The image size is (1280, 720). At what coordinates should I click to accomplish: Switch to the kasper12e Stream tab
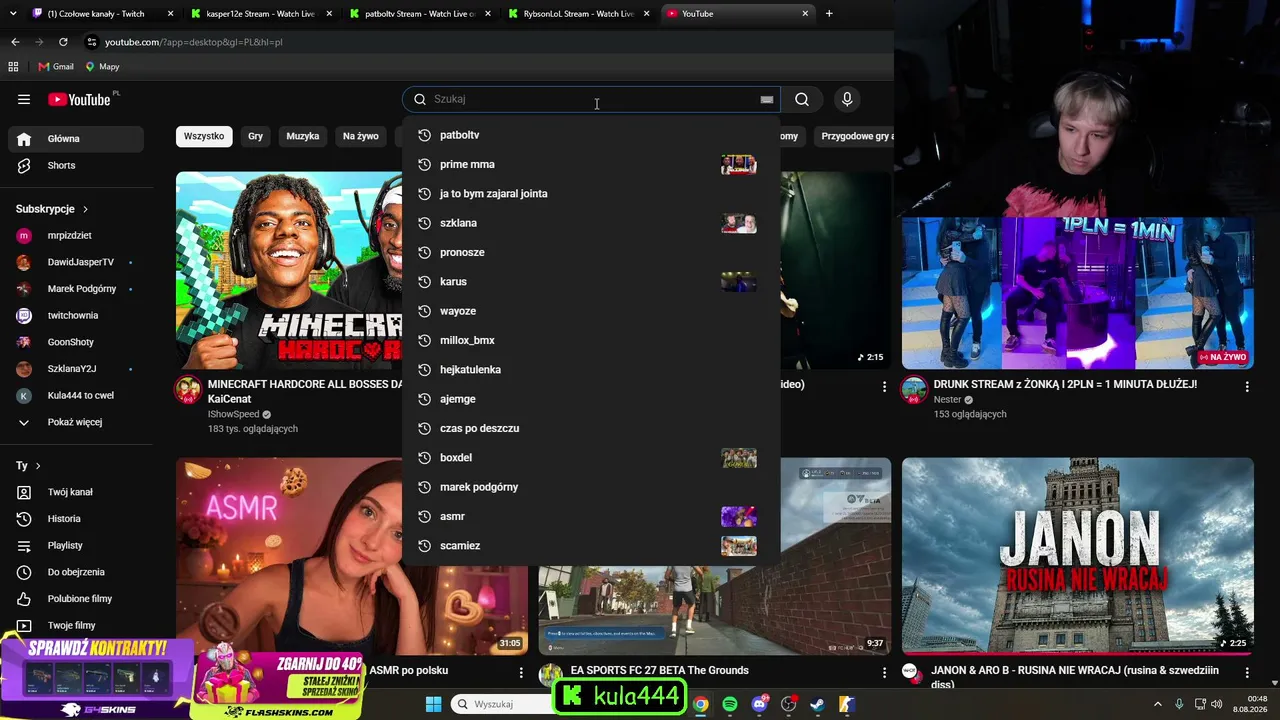(x=264, y=14)
